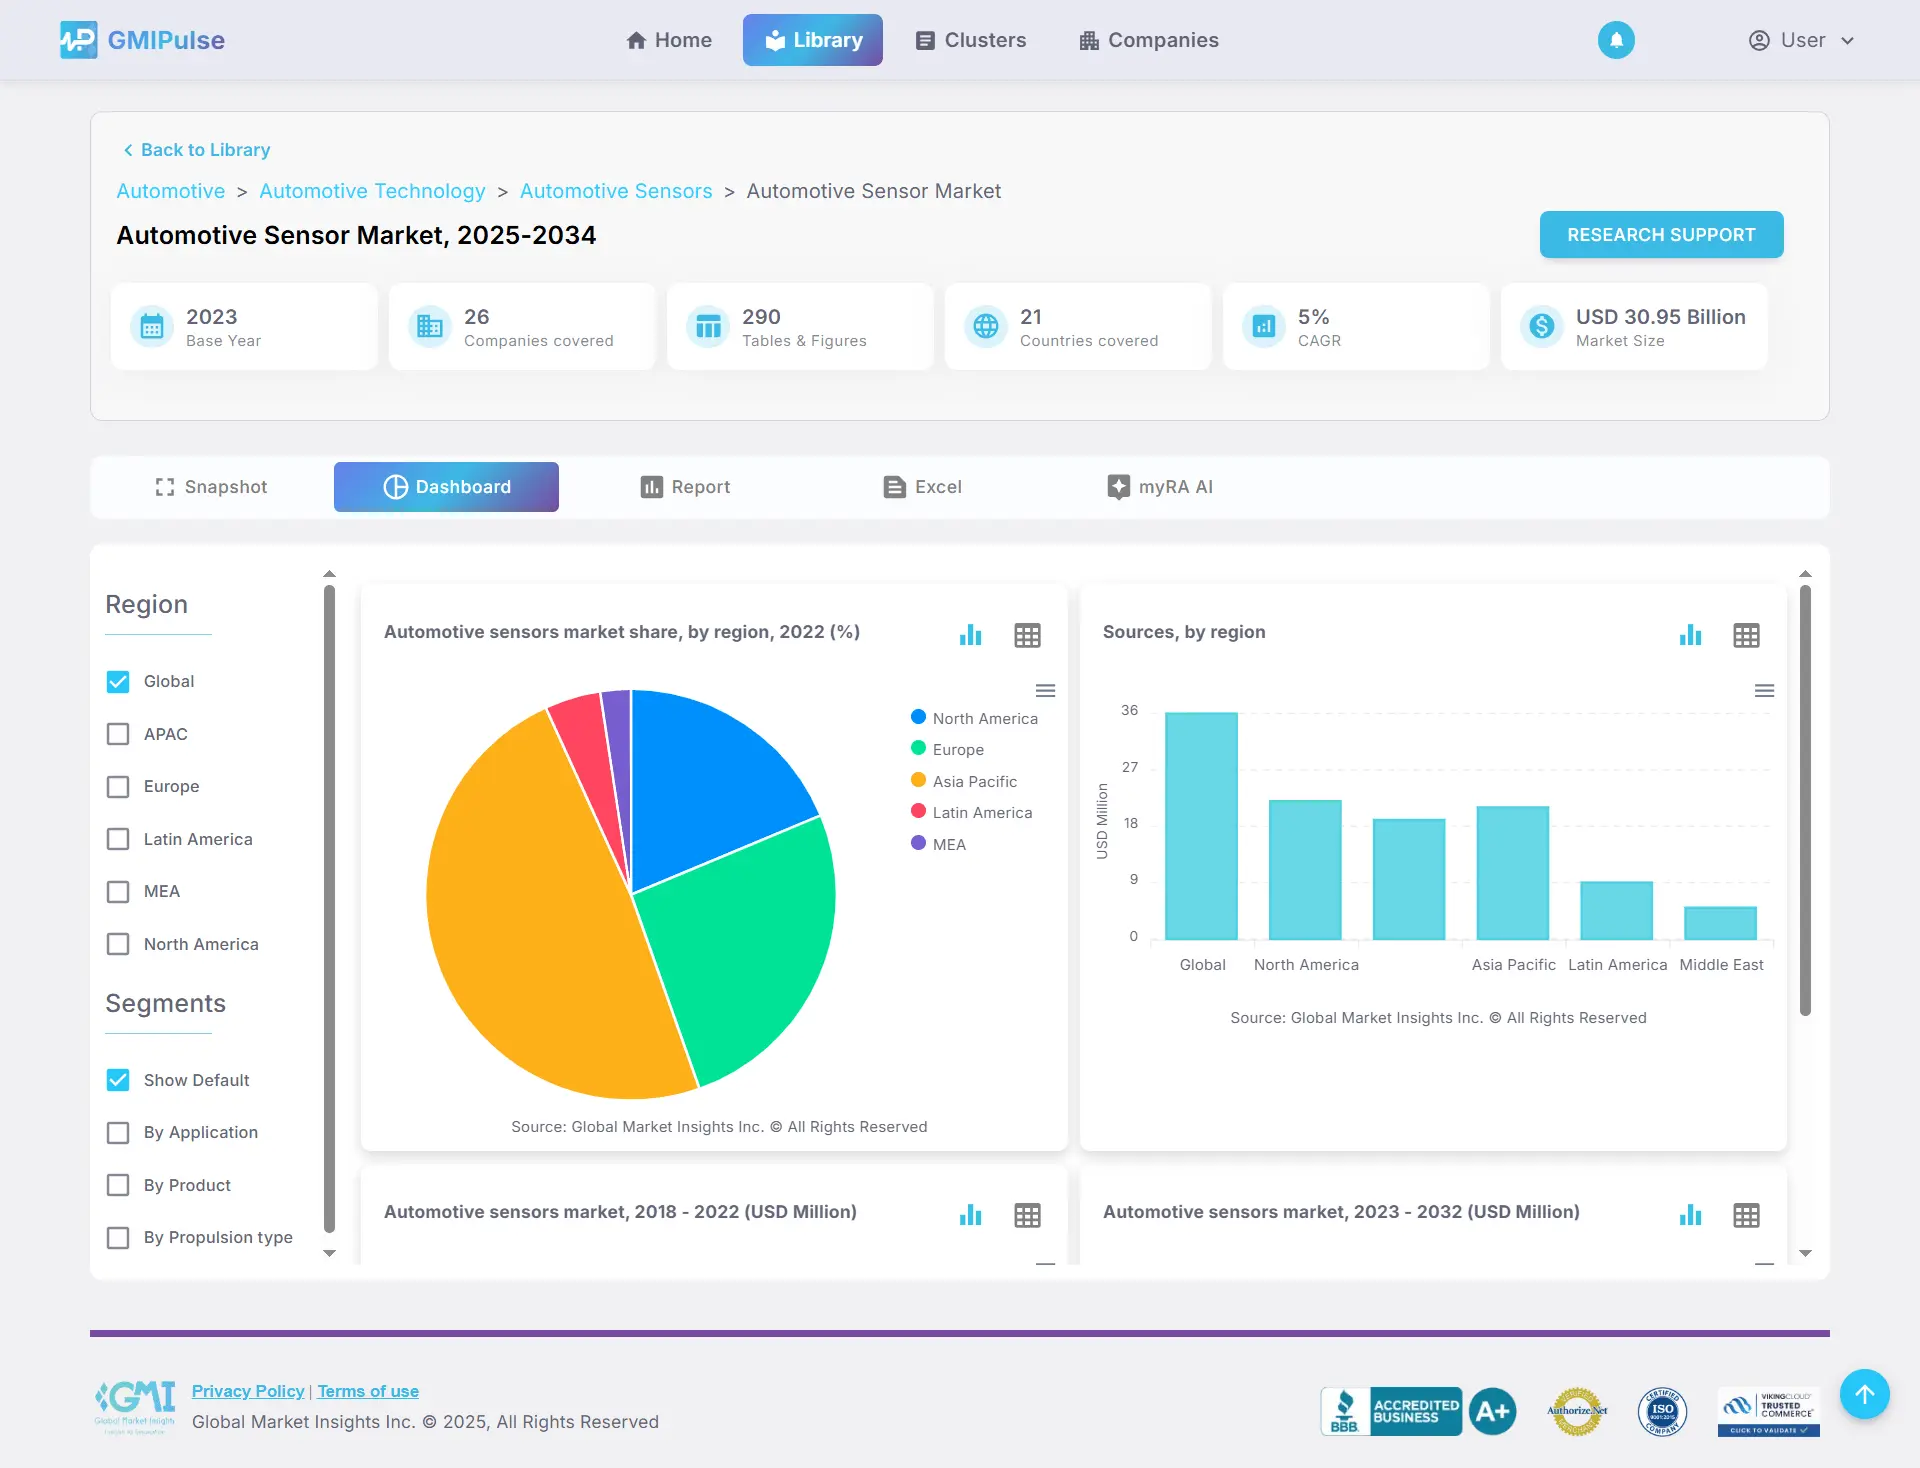Click the notification bell icon
This screenshot has width=1920, height=1468.
(x=1616, y=40)
